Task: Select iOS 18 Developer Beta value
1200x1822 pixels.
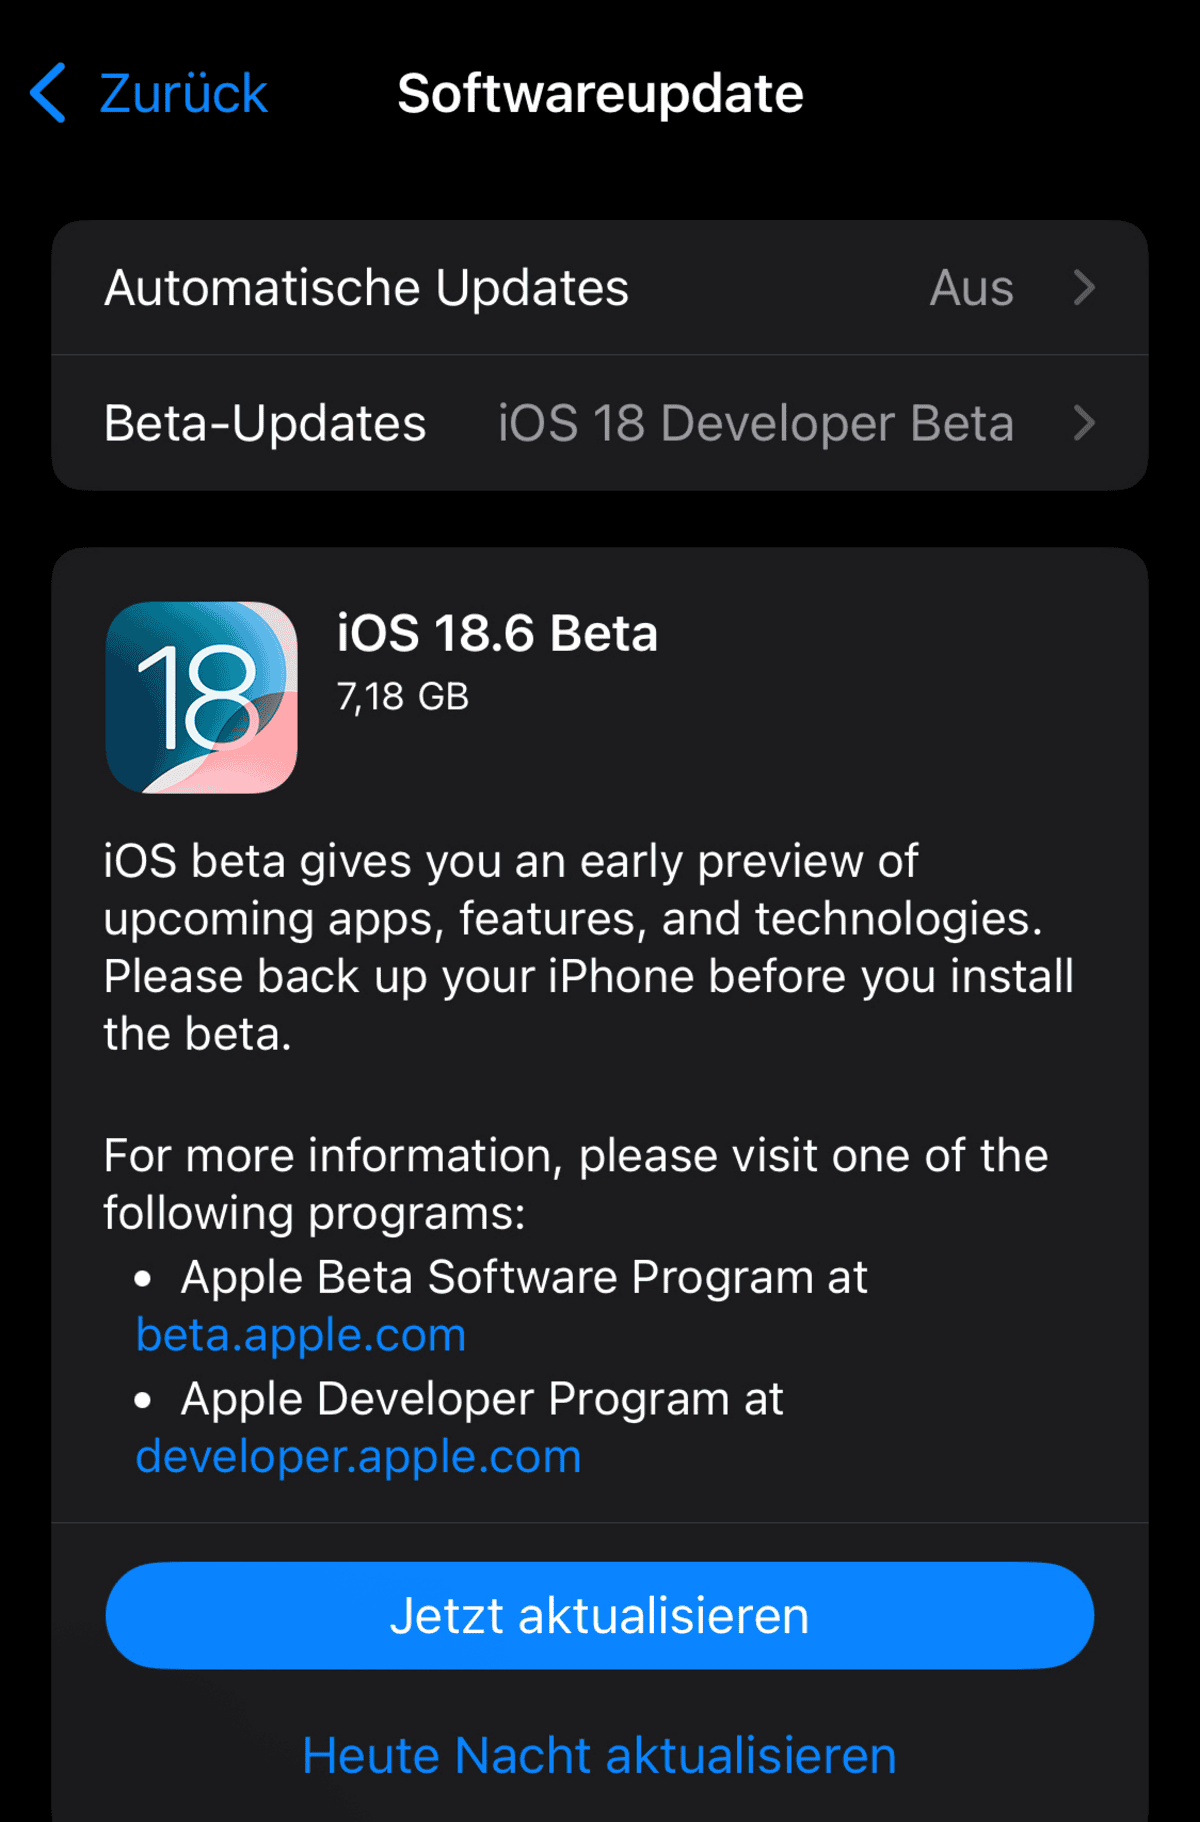Action: pyautogui.click(x=756, y=423)
